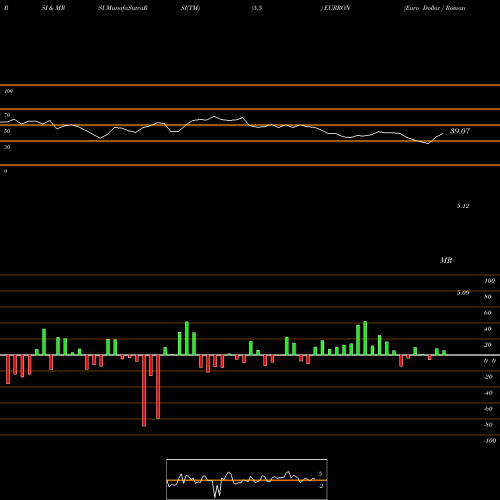Click the MR axis -60 label
The height and width of the screenshot is (500, 500).
[x=488, y=409]
